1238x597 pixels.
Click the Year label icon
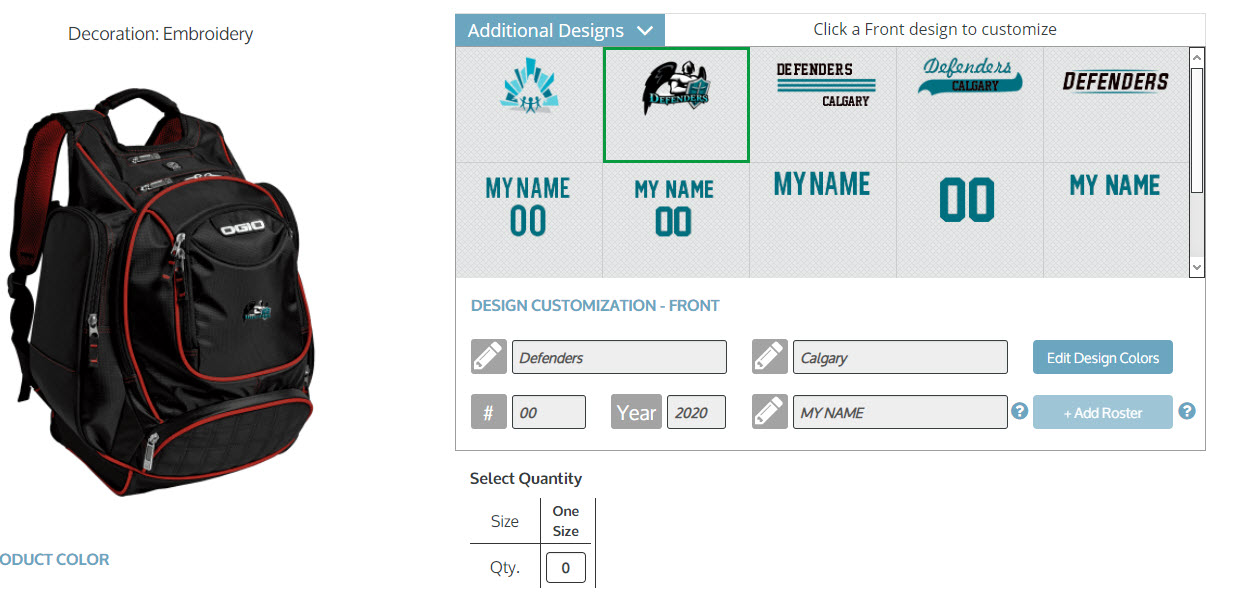click(636, 412)
